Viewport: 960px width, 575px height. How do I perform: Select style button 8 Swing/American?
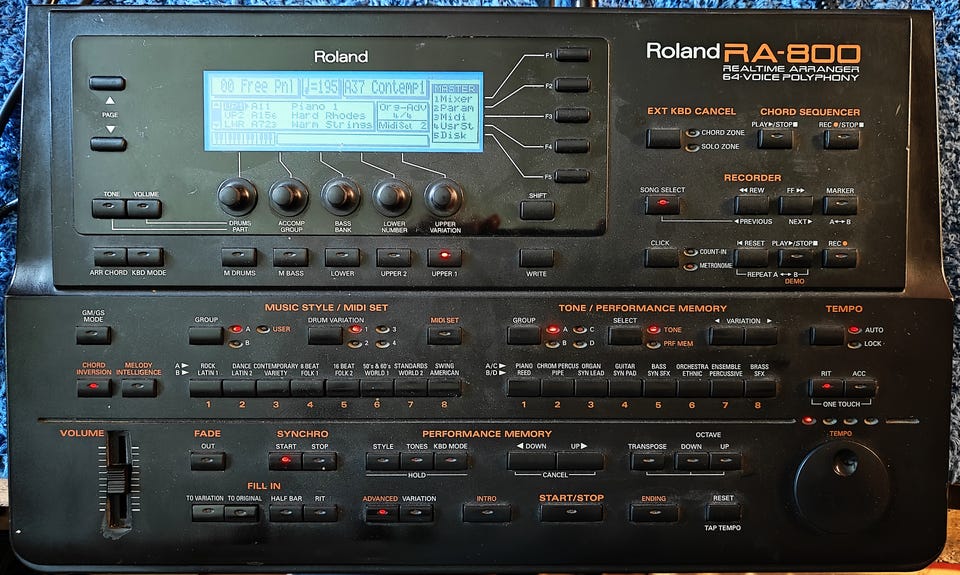point(444,388)
